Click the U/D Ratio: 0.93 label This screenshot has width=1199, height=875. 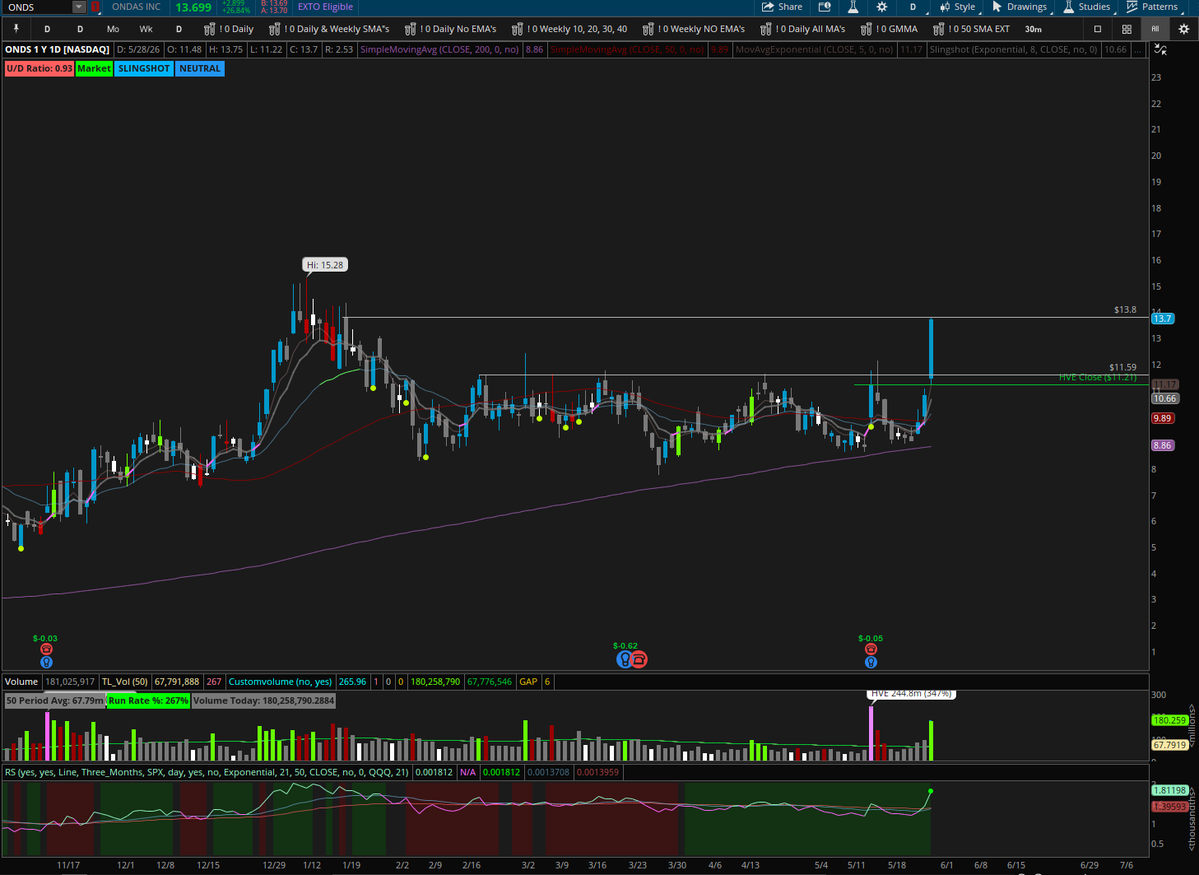point(40,68)
